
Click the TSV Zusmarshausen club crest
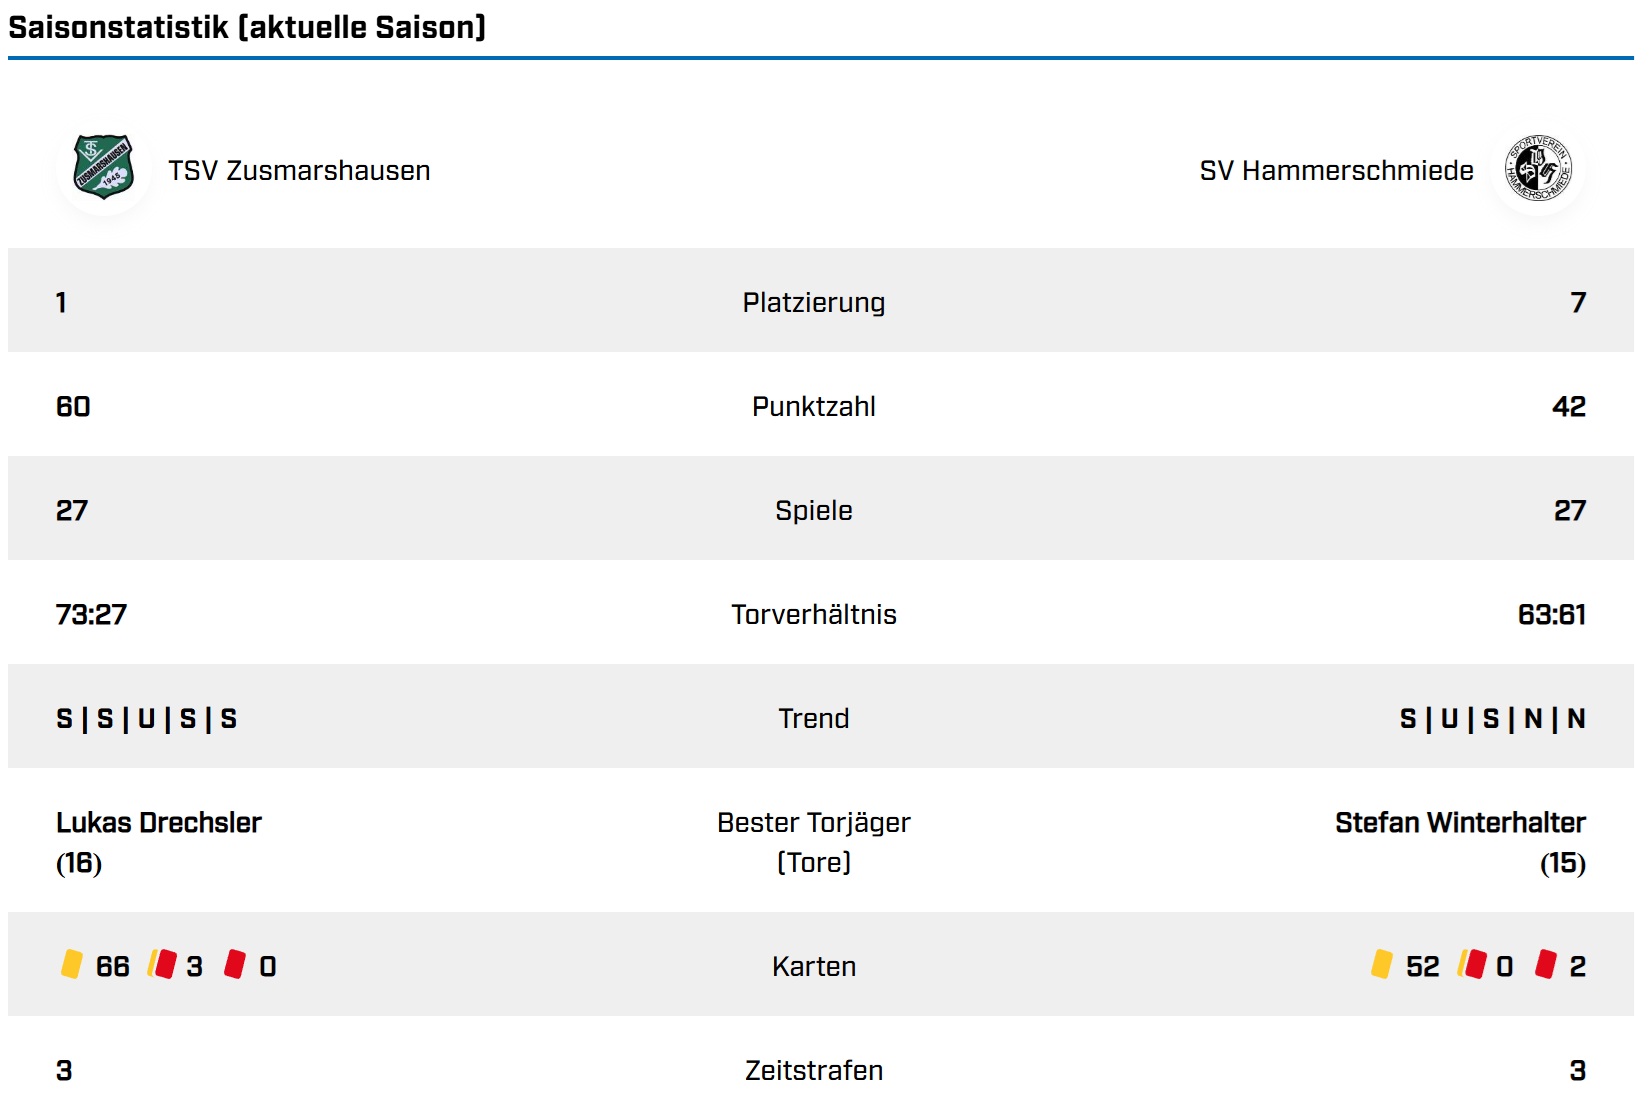click(103, 167)
